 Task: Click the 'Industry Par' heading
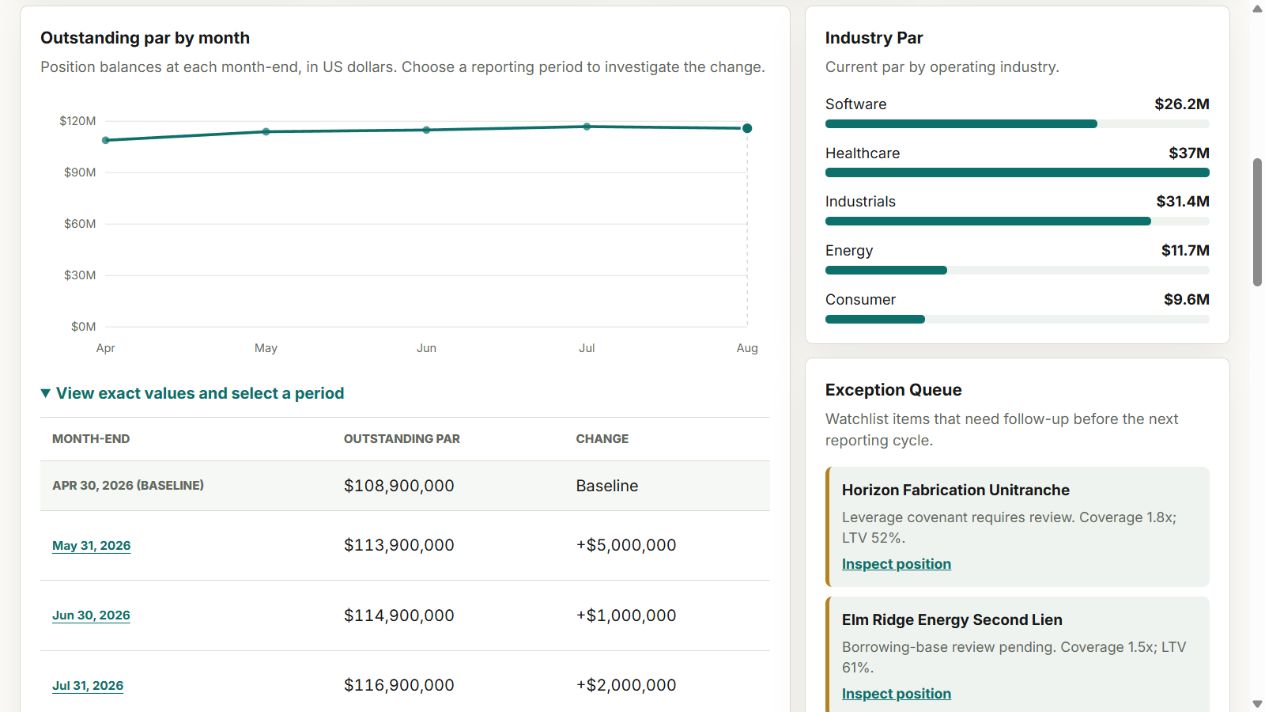(x=874, y=38)
